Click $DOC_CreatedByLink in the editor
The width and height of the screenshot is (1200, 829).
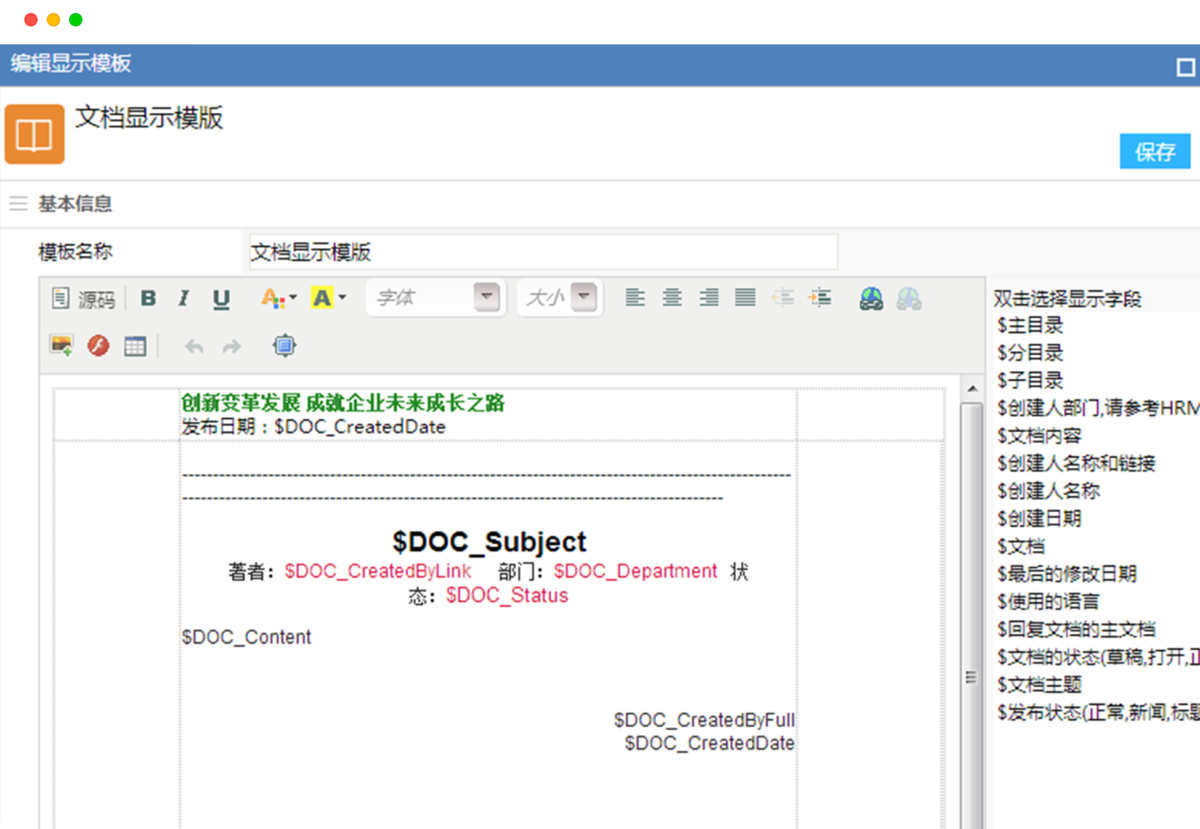point(378,571)
